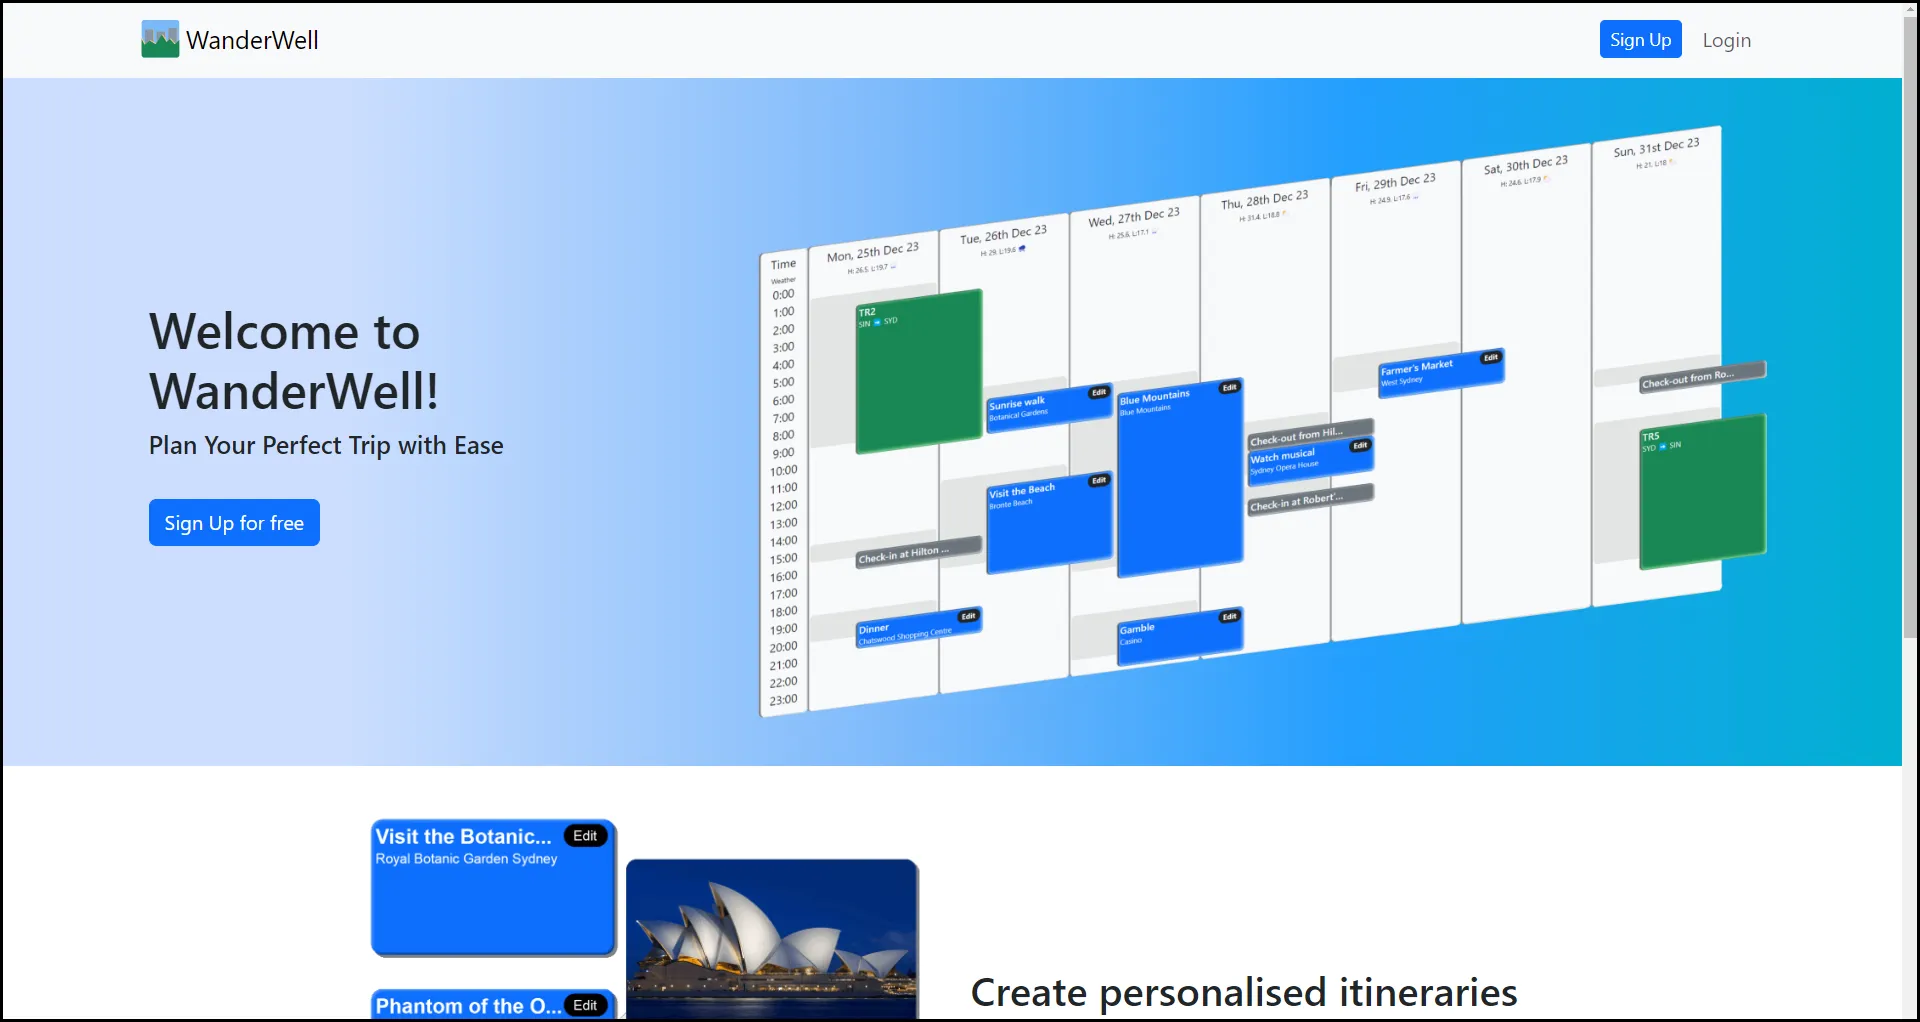Select the Visit the Botanic event card

coord(493,888)
